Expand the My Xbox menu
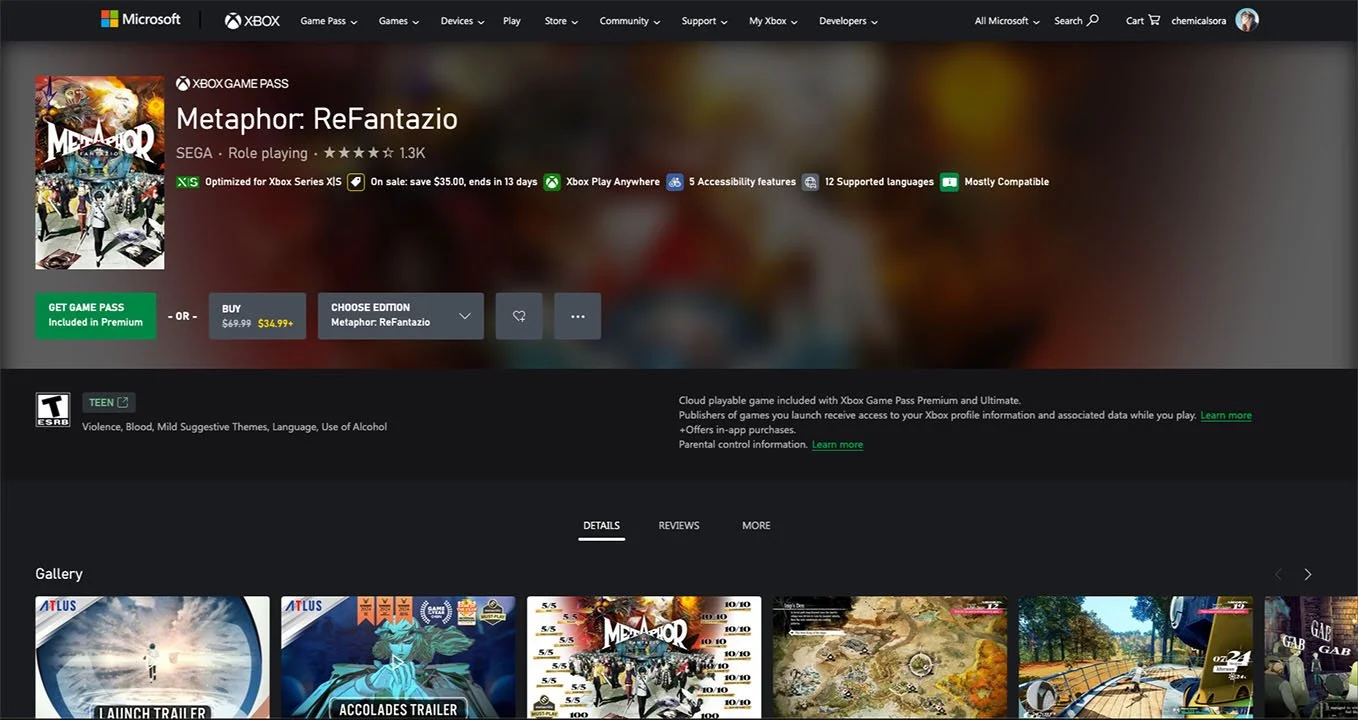 click(x=774, y=21)
